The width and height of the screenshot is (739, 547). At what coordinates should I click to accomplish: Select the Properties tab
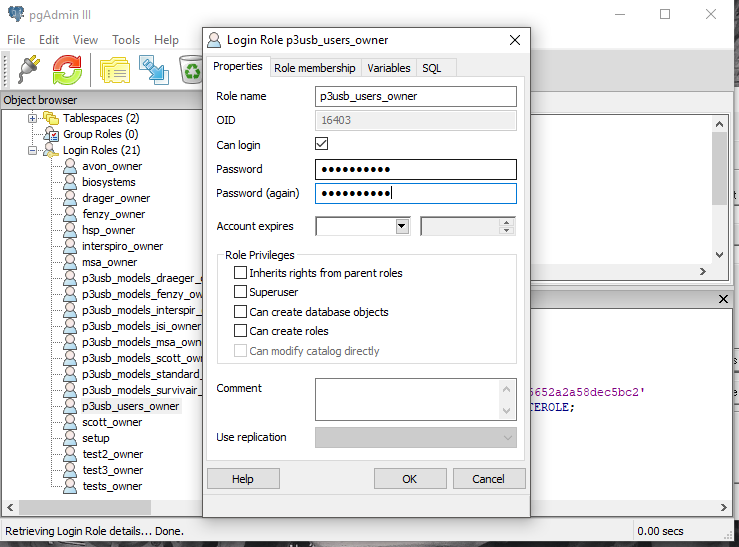238,66
